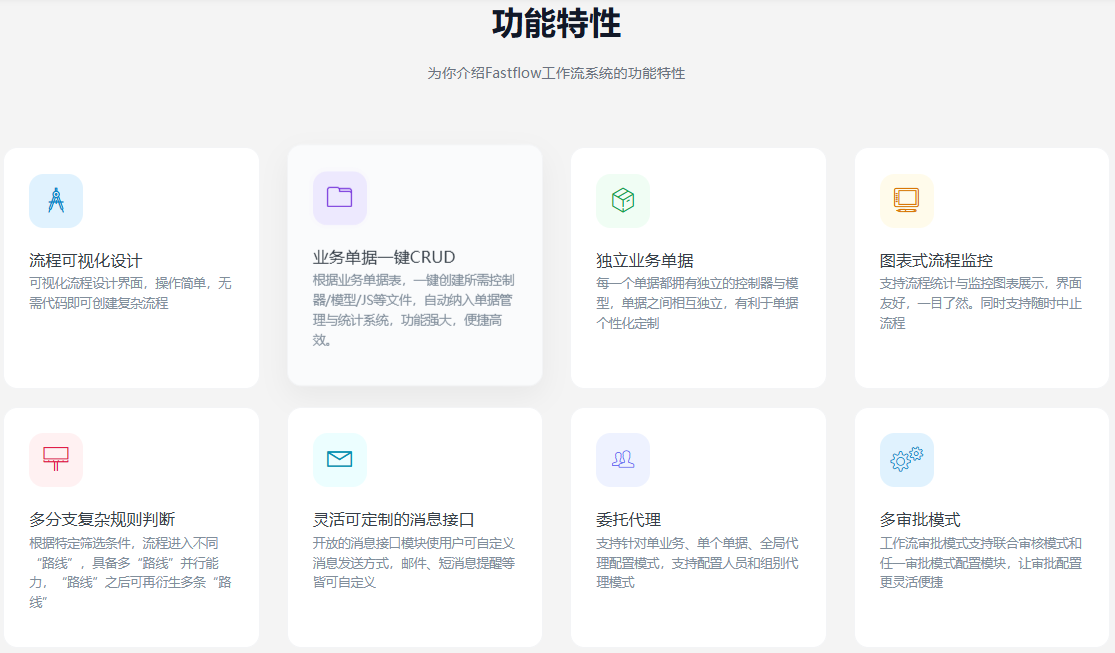Viewport: 1115px width, 653px height.
Task: Click the 灵活可定制的消息接口 heading
Action: [x=393, y=520]
